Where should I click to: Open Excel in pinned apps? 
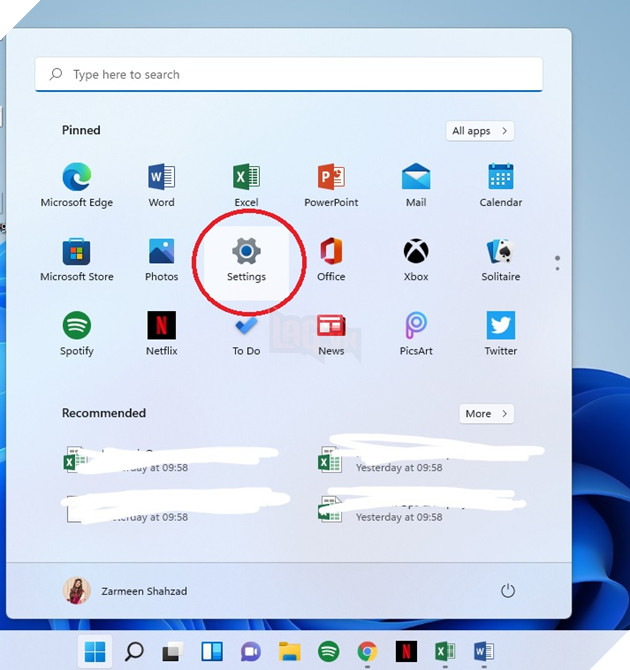[246, 185]
